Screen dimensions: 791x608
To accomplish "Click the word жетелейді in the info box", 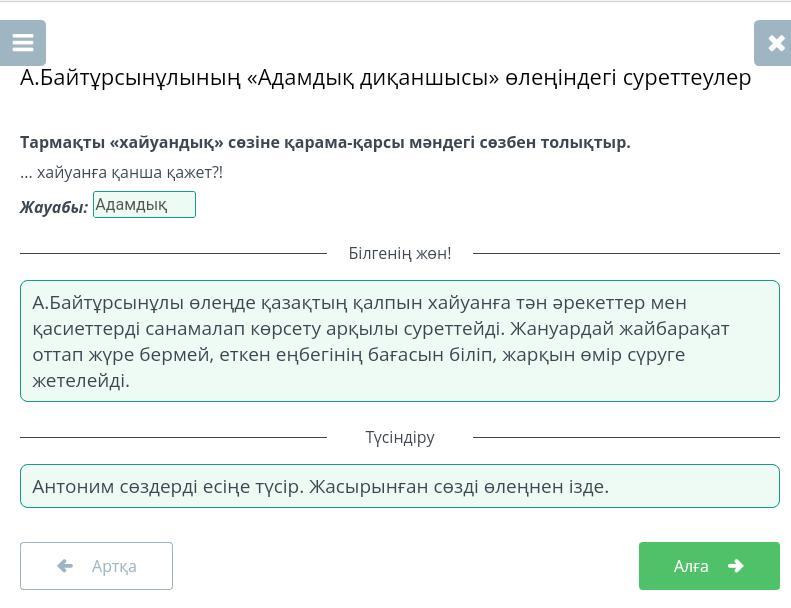I will point(81,380).
